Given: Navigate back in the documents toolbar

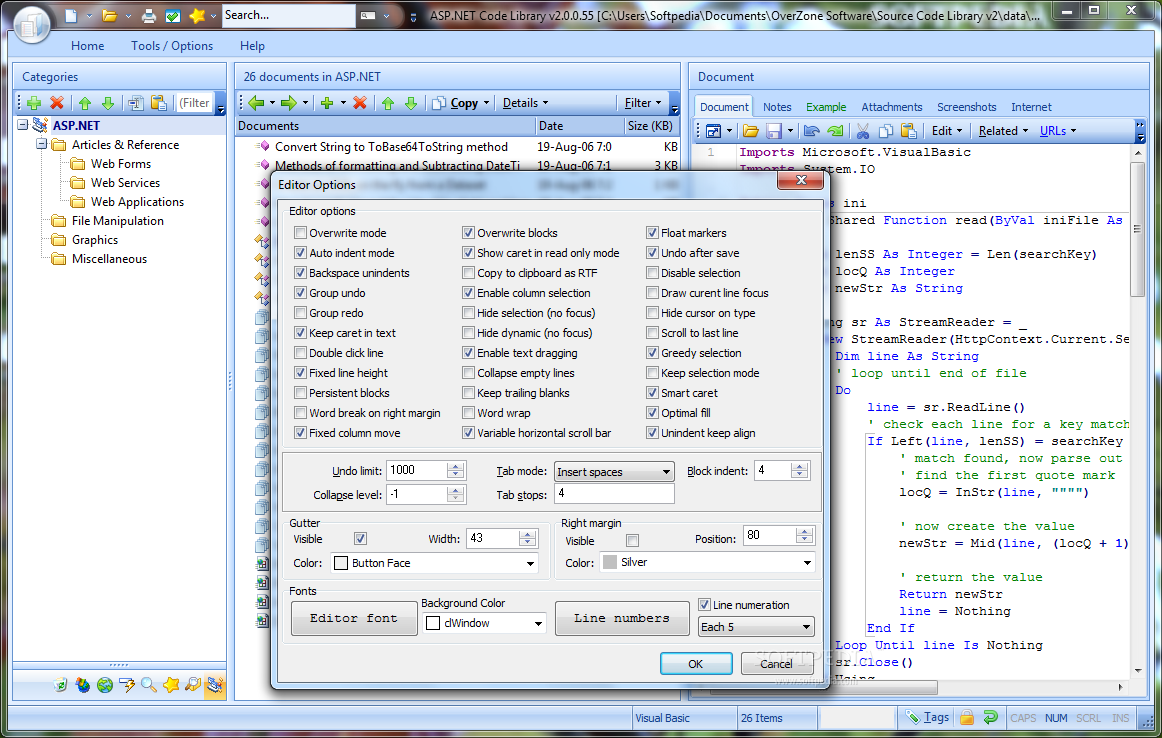Looking at the screenshot, I should (x=256, y=103).
